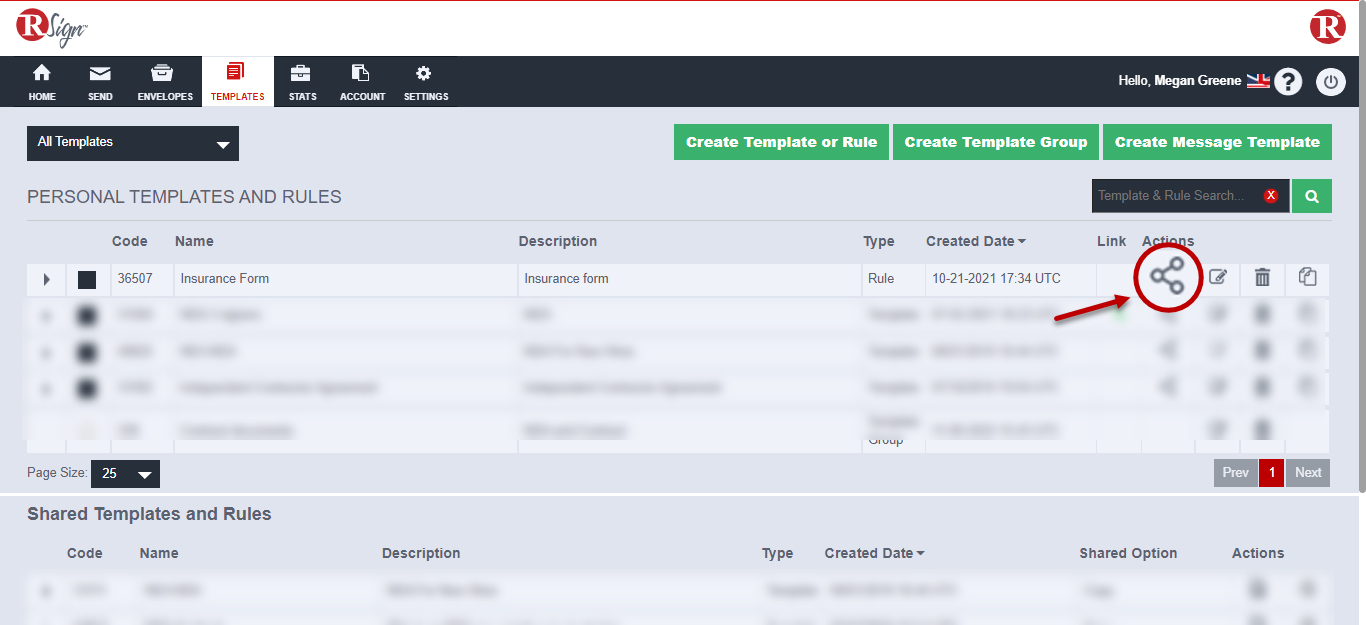Click the copy icon for Insurance Form
The image size is (1366, 625).
coord(1307,278)
